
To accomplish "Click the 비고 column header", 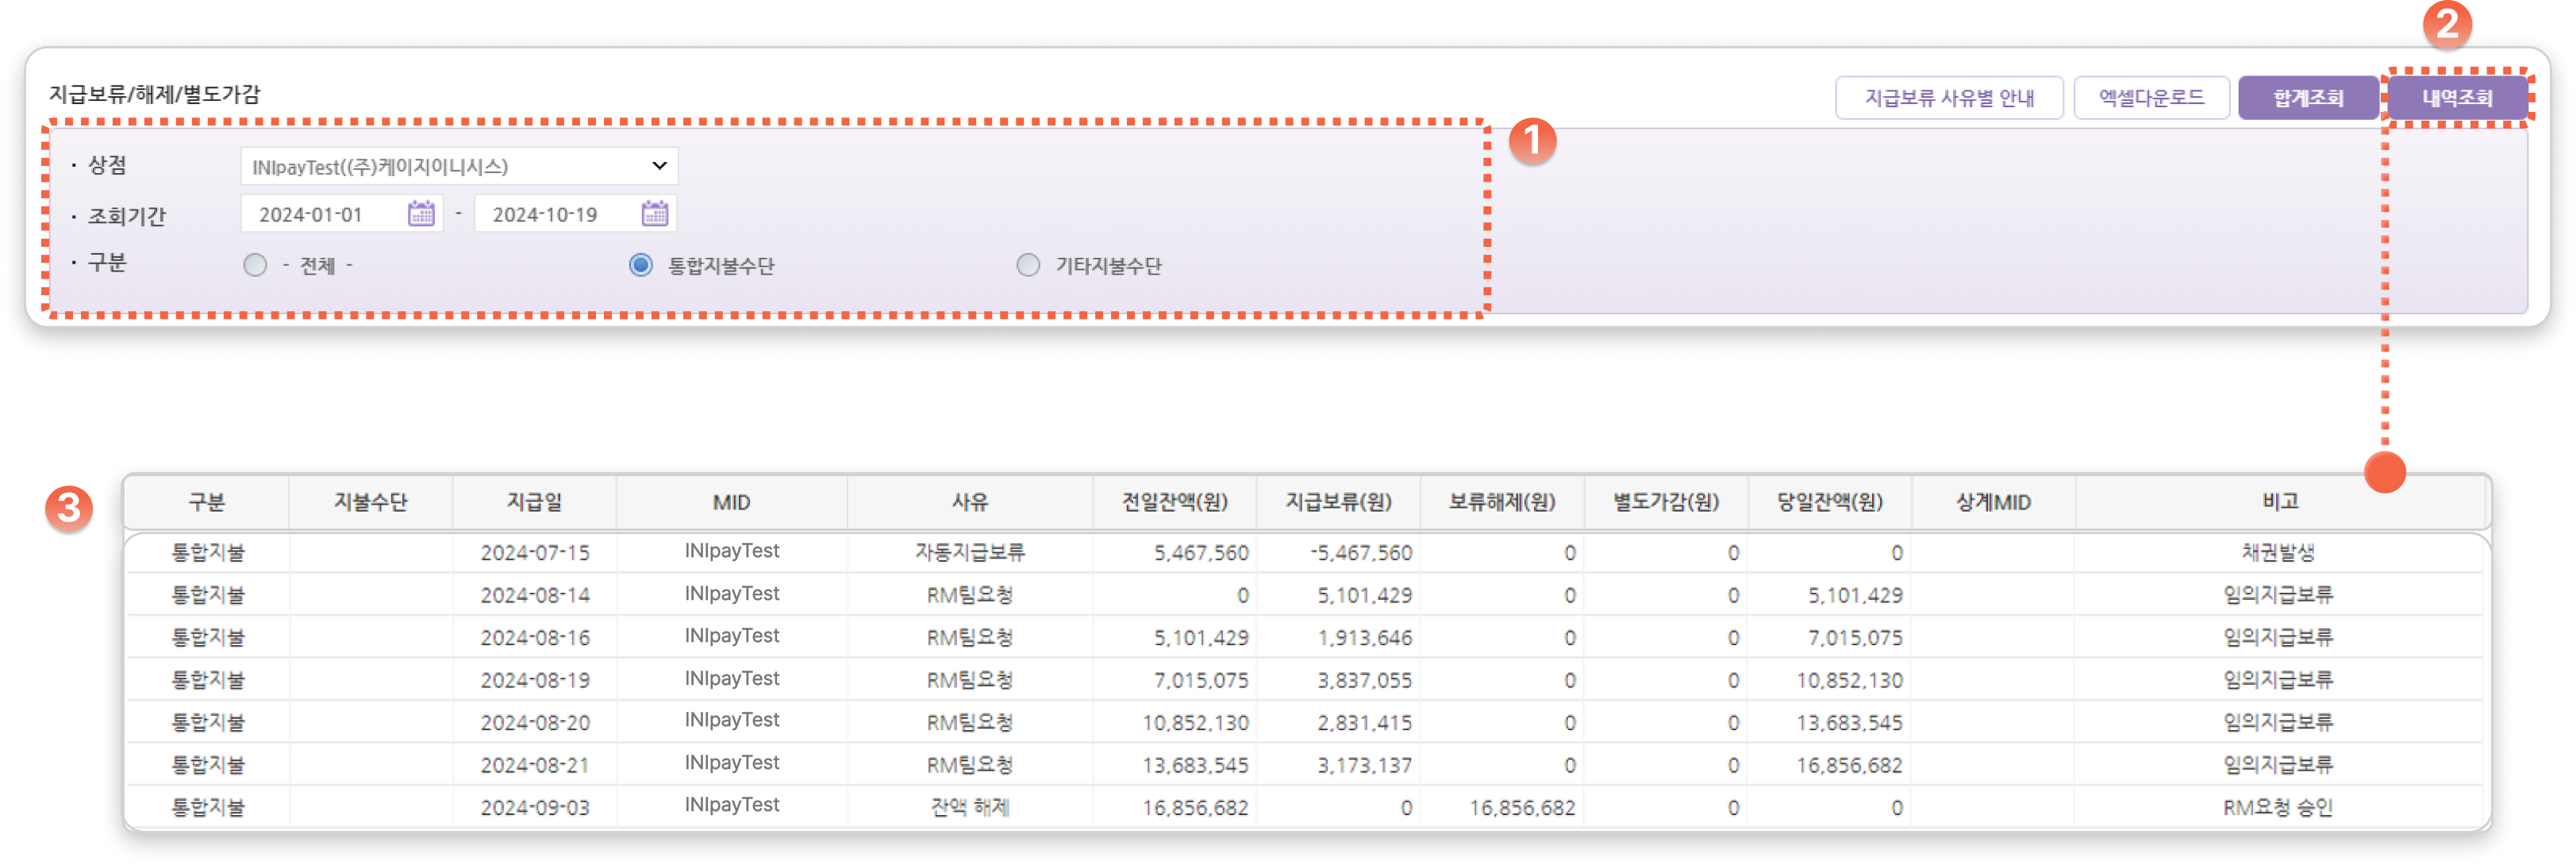I will tap(2281, 502).
